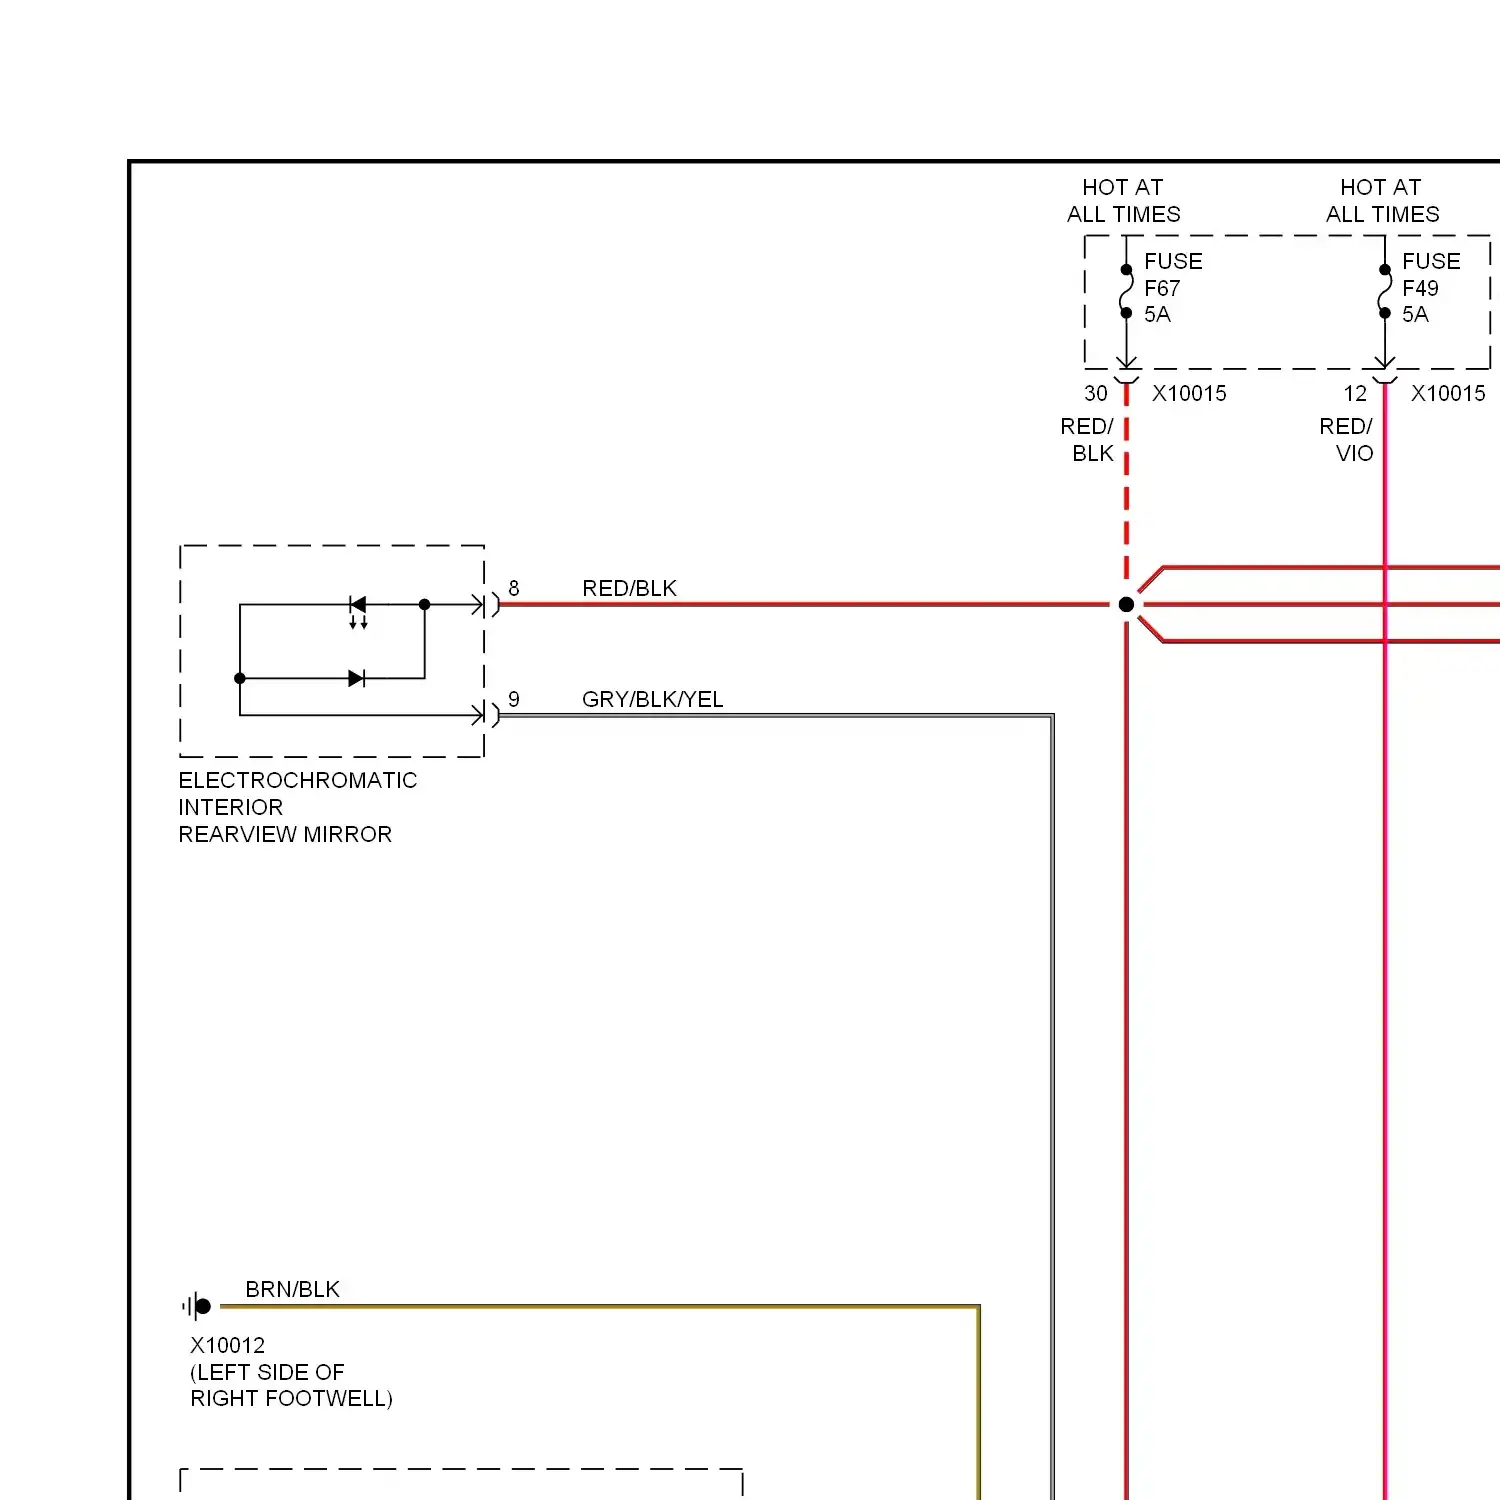Click connector pin number 30
The width and height of the screenshot is (1500, 1500).
(1096, 394)
